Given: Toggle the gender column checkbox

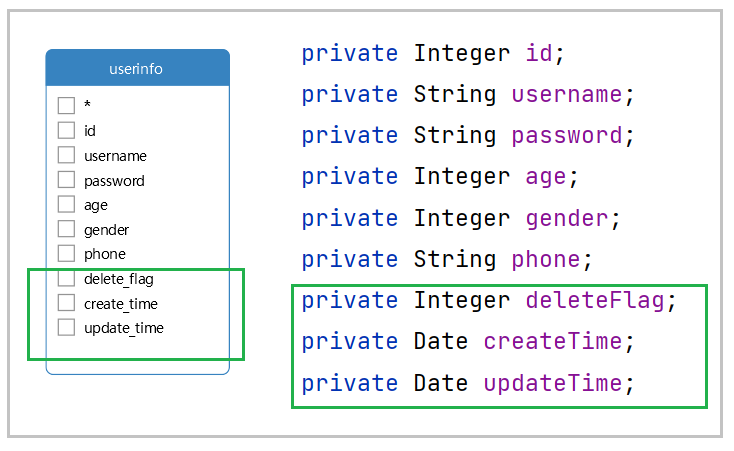Looking at the screenshot, I should [x=66, y=229].
